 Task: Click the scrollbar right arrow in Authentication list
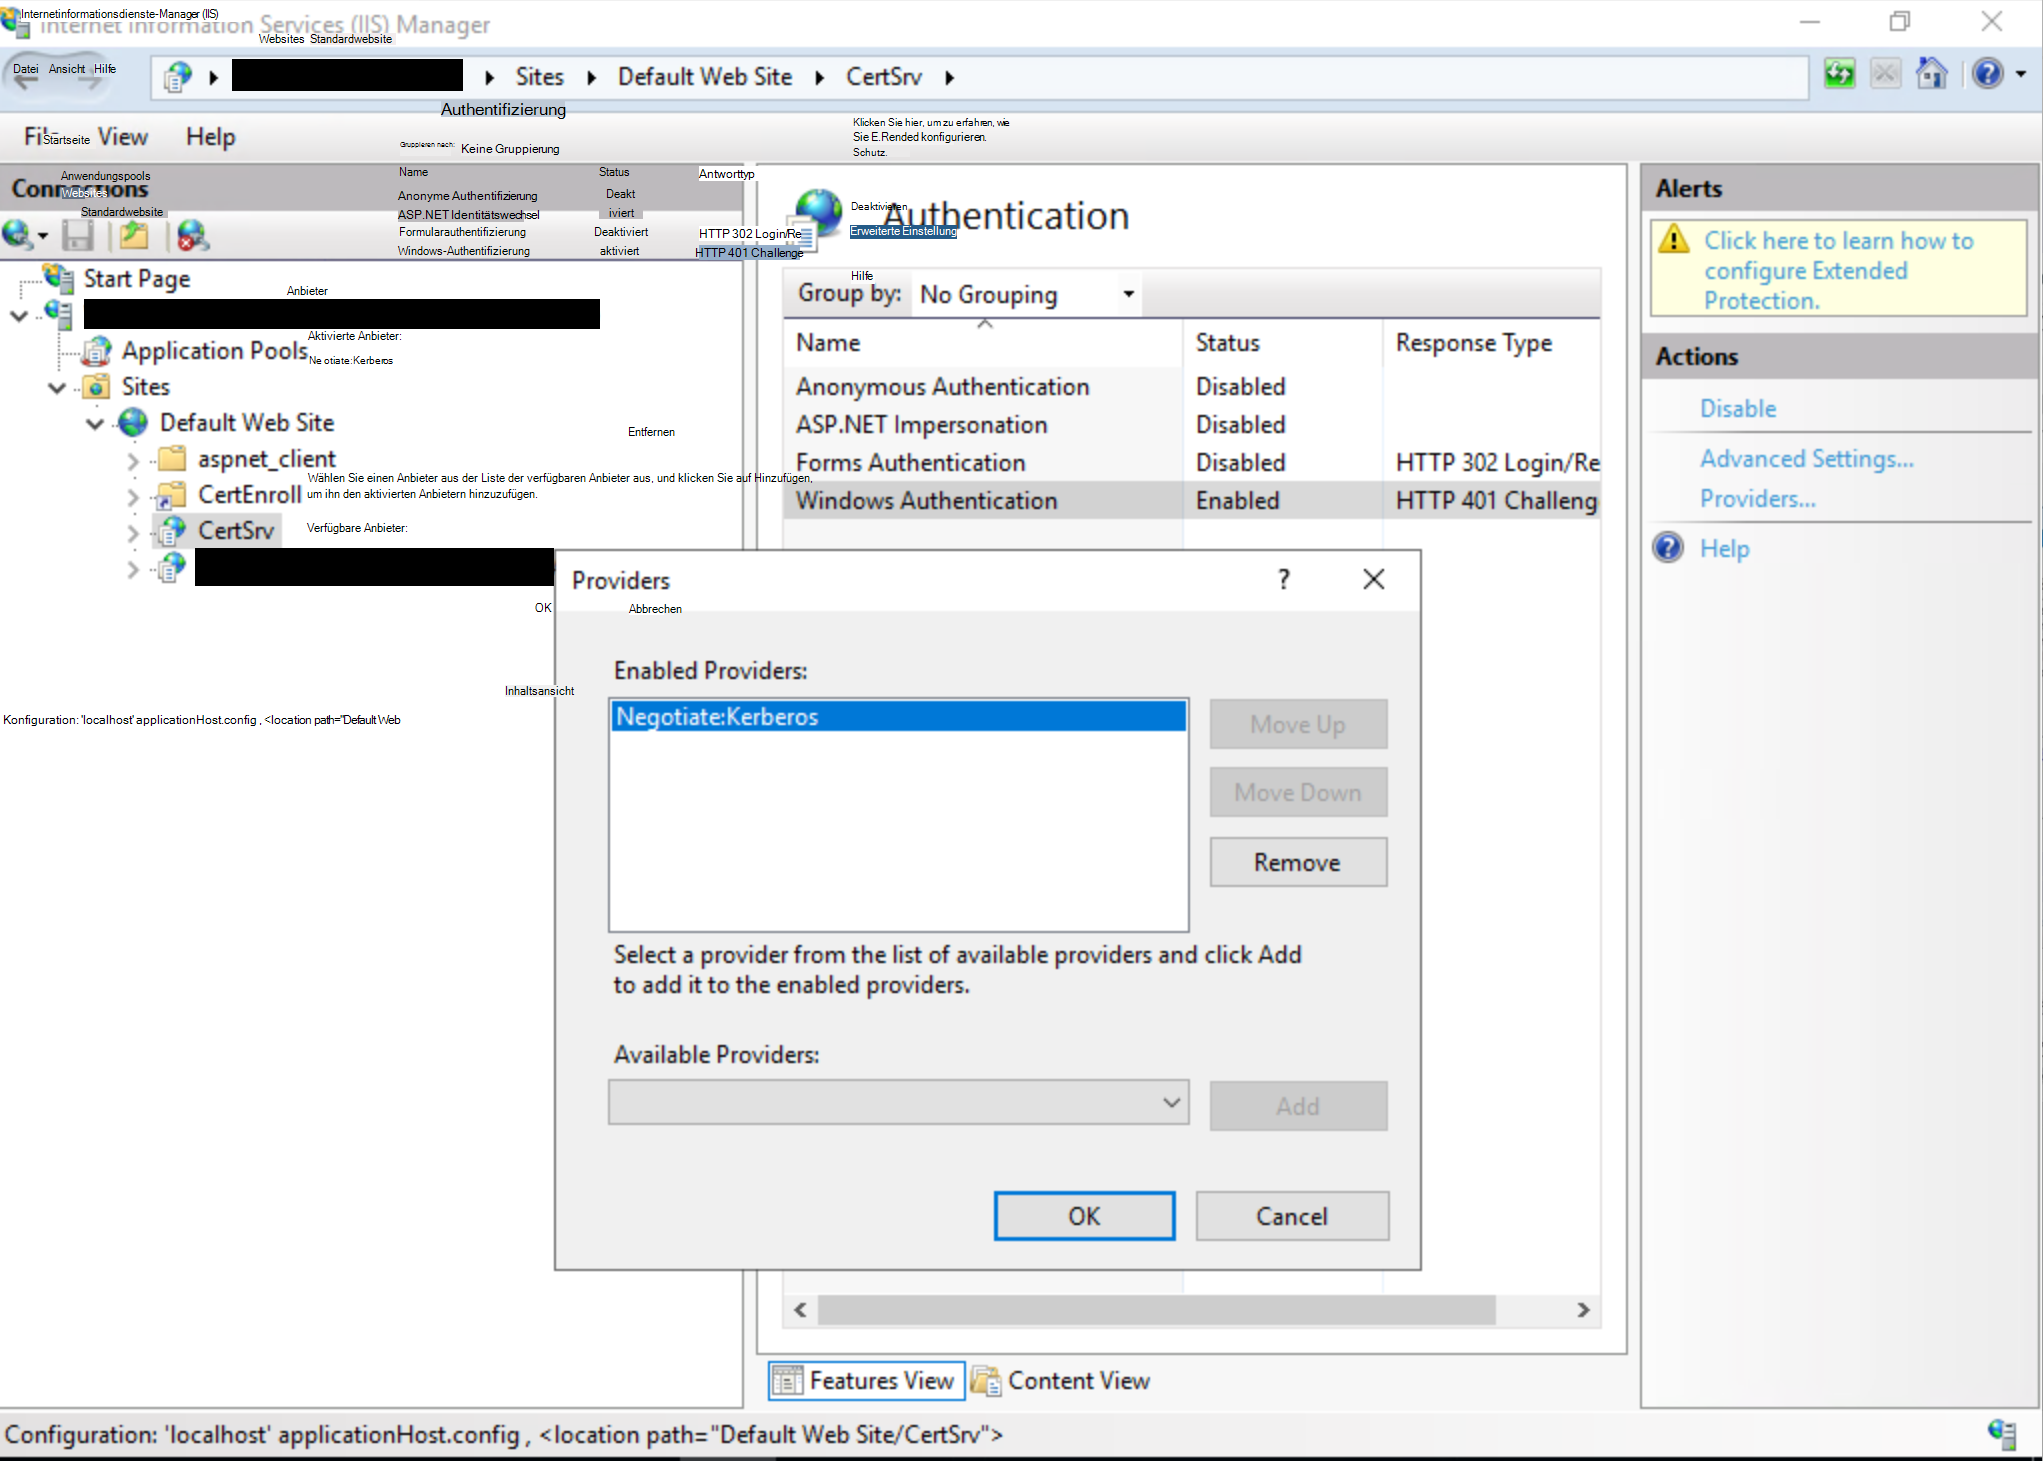[1582, 1310]
